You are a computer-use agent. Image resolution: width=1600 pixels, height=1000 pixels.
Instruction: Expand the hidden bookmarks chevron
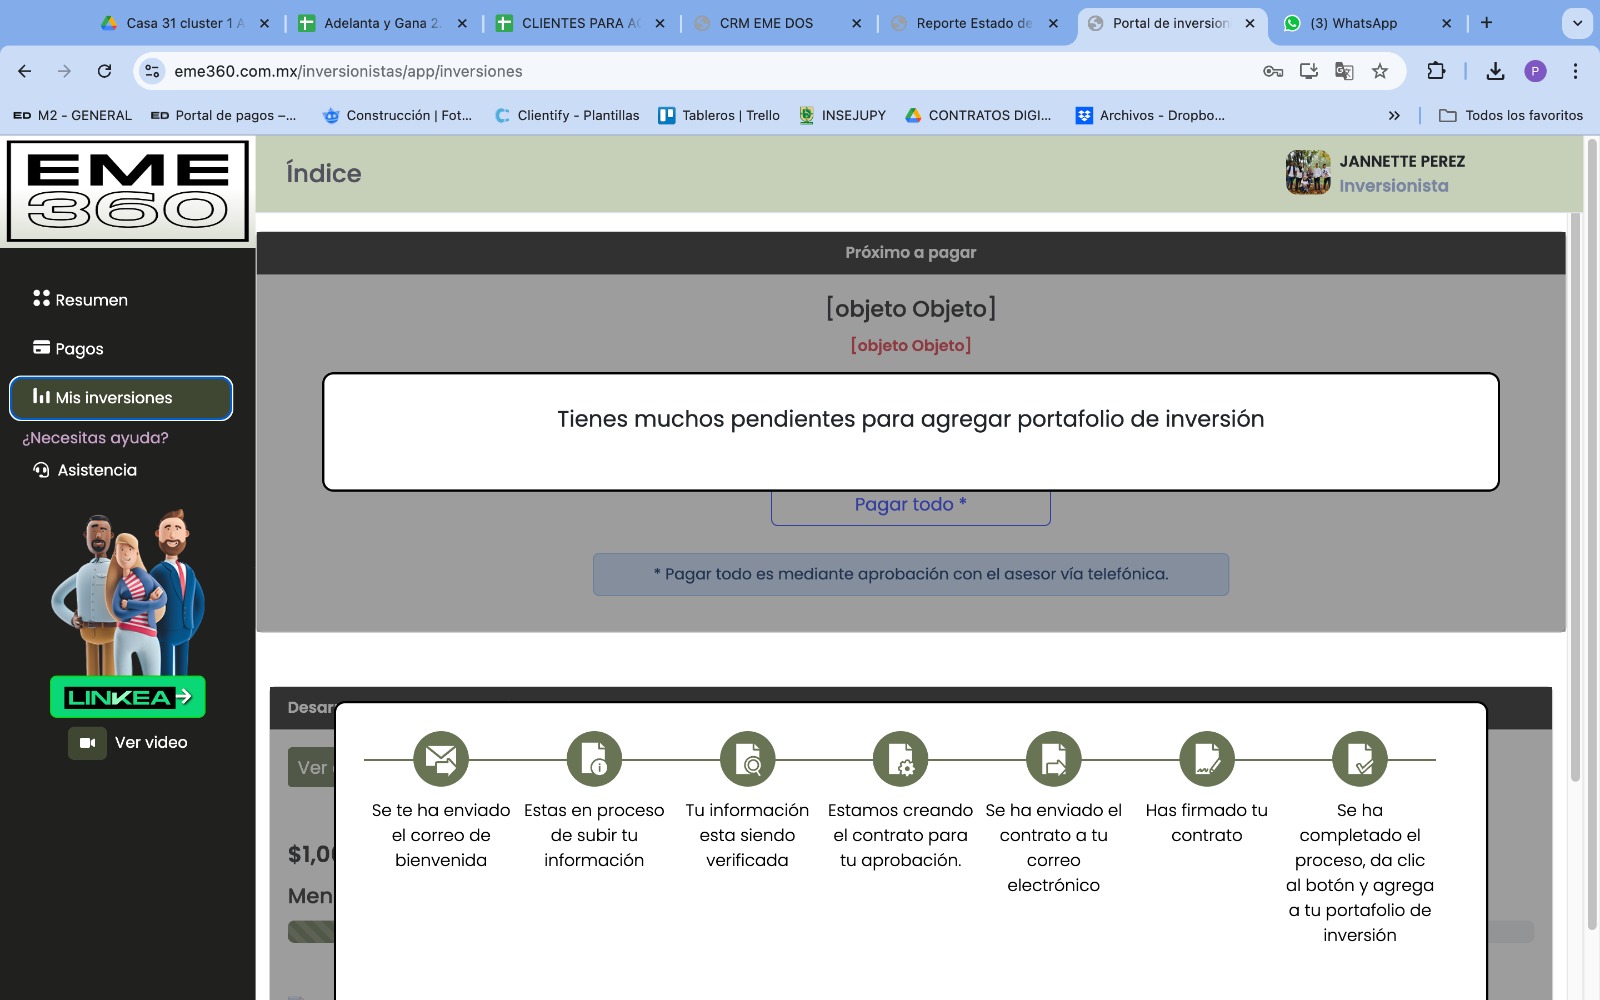coord(1394,116)
